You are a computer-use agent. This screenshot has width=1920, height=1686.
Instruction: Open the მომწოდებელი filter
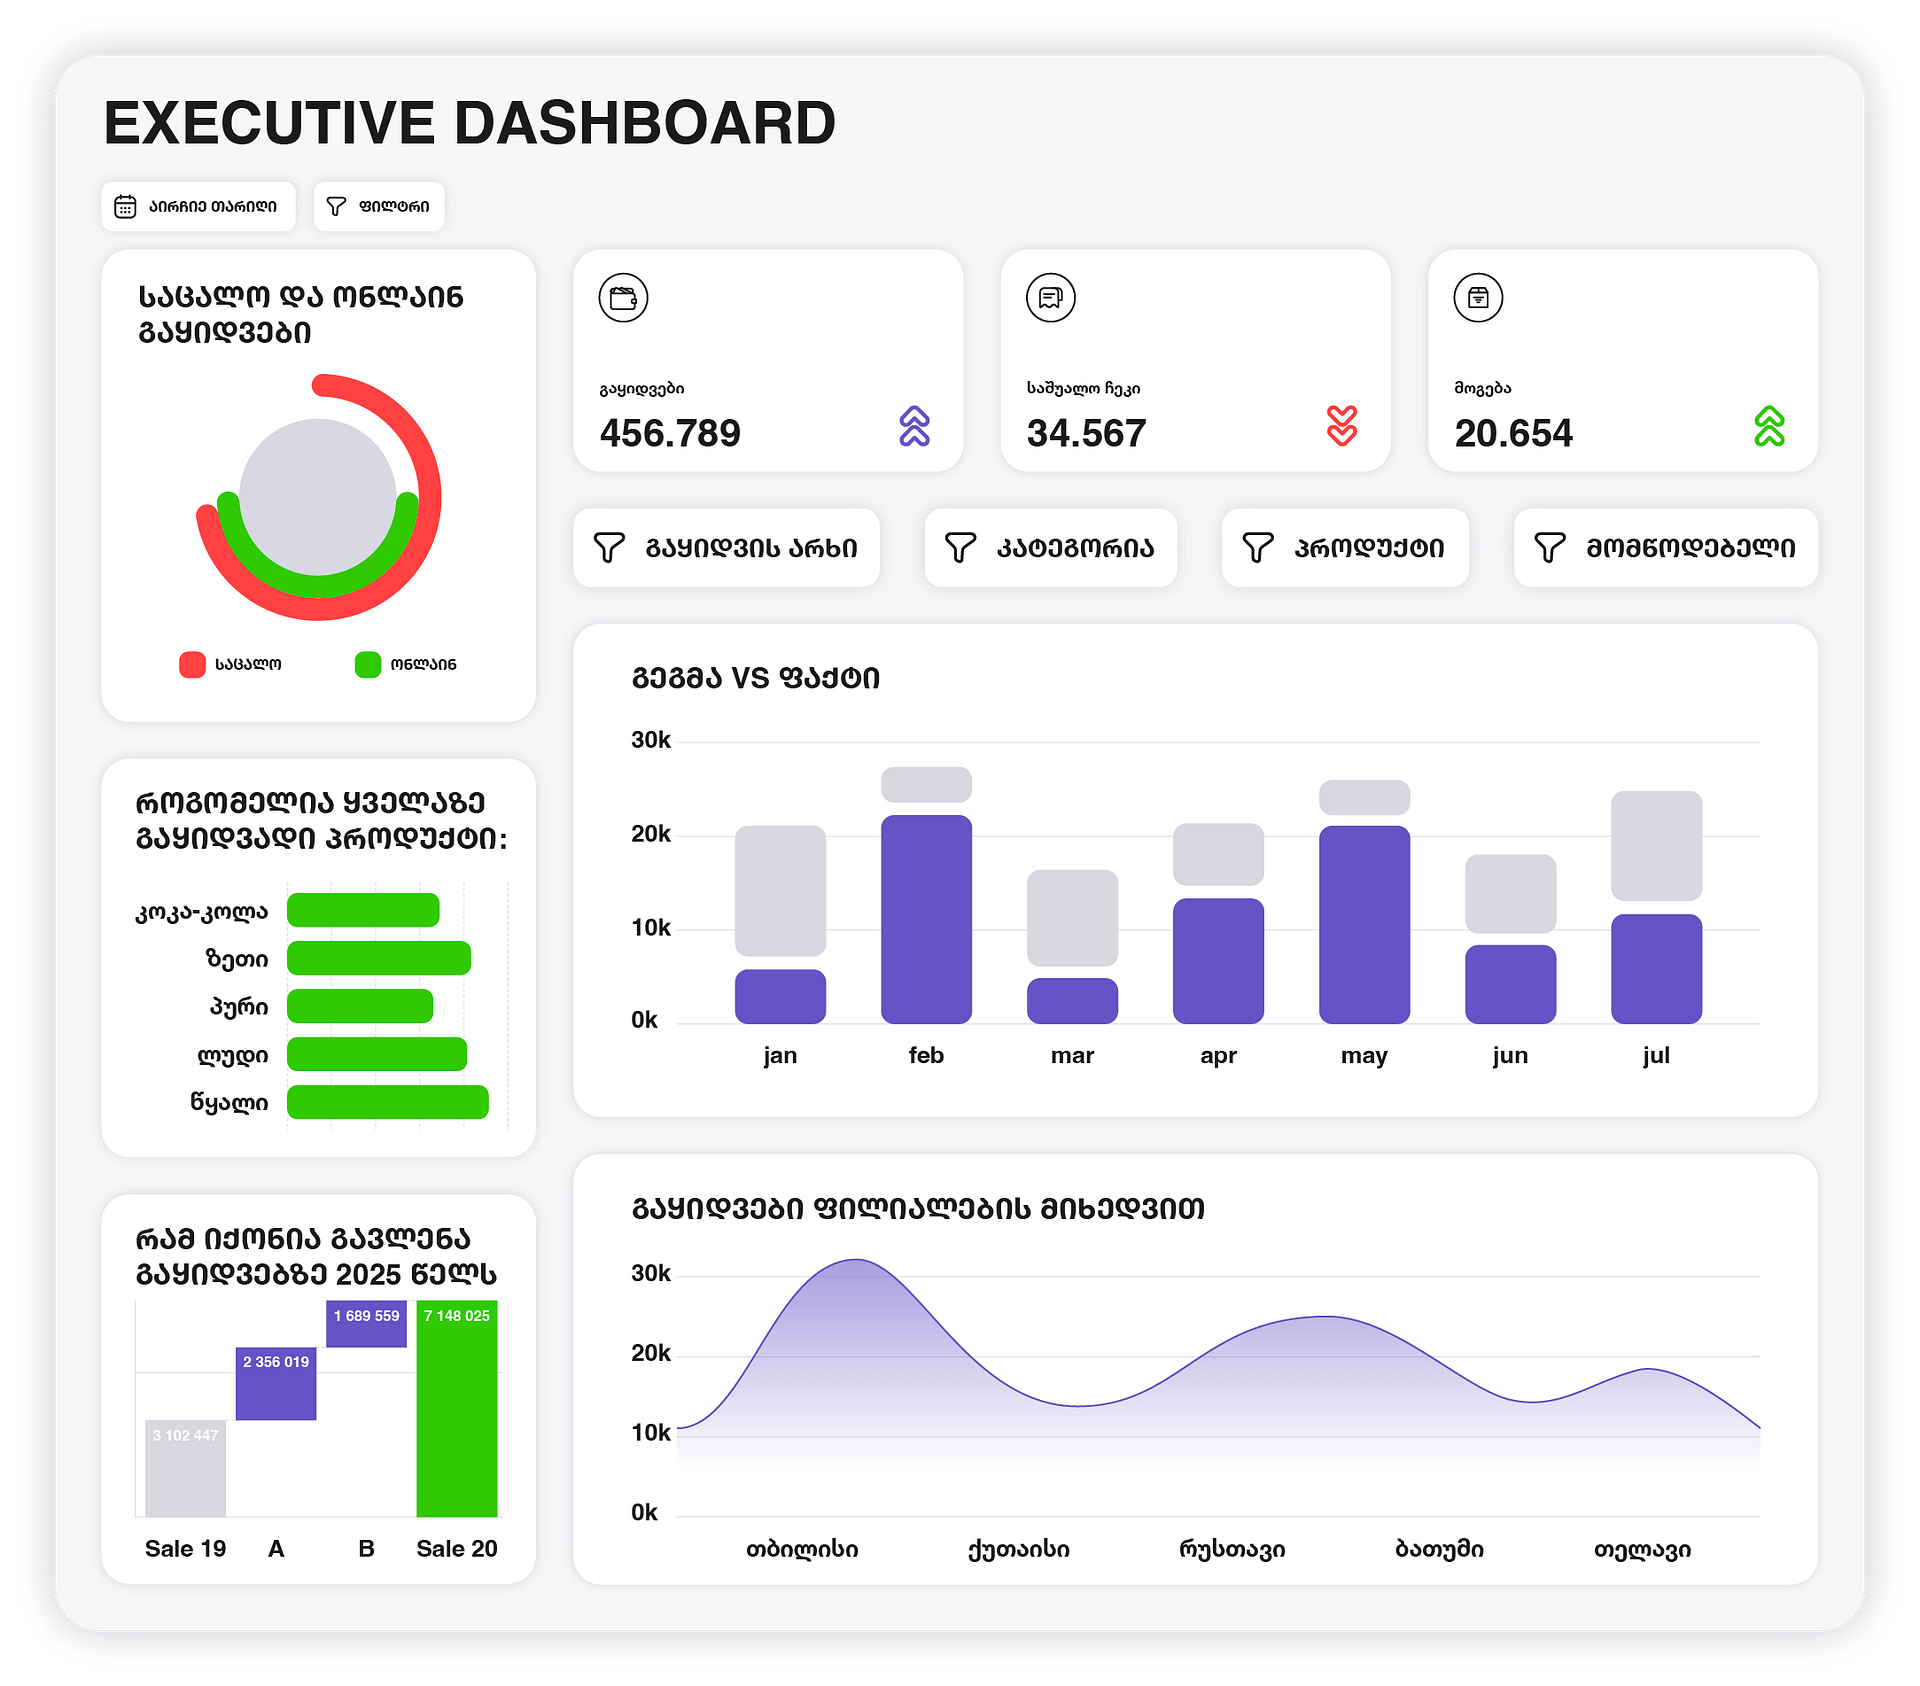(1665, 548)
